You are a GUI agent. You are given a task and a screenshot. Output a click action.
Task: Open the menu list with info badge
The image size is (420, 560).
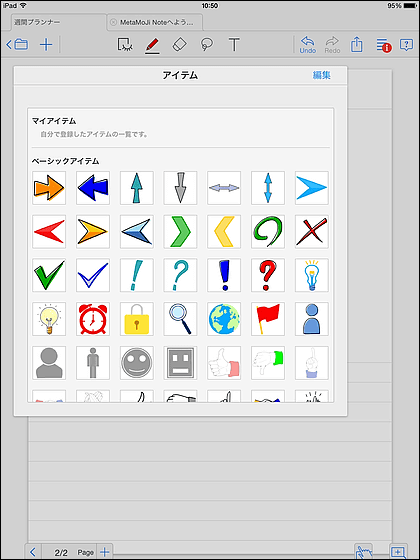383,45
